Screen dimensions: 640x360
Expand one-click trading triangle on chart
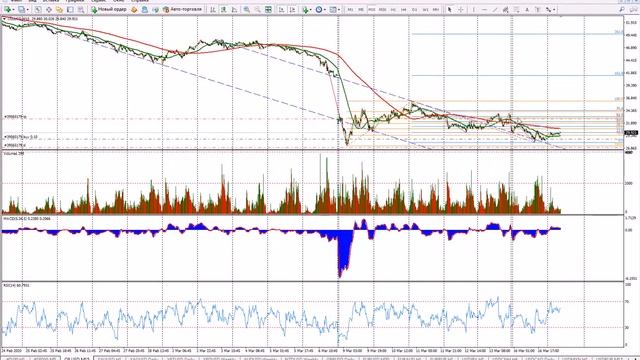pyautogui.click(x=4, y=19)
